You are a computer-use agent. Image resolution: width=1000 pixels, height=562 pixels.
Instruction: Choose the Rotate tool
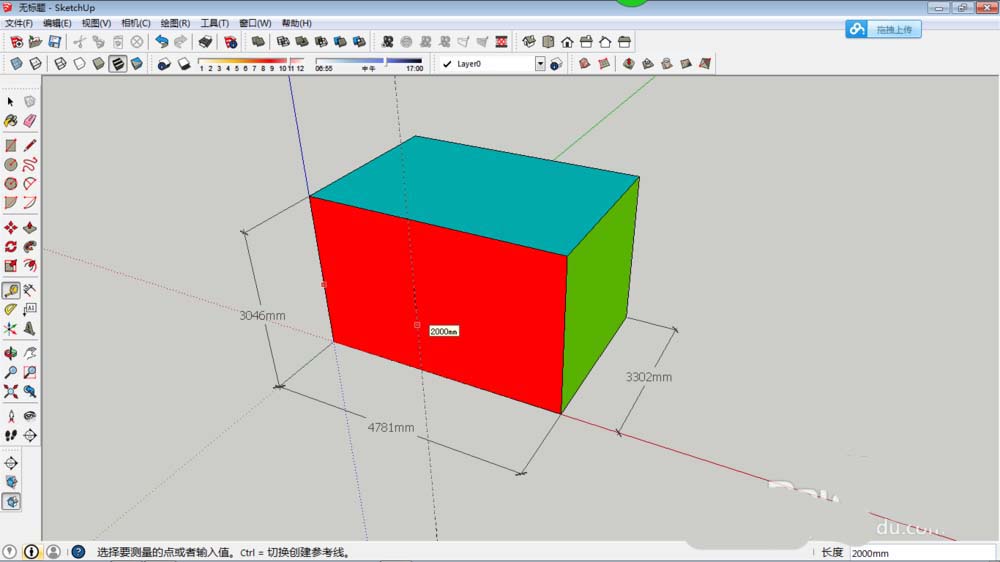(x=10, y=247)
